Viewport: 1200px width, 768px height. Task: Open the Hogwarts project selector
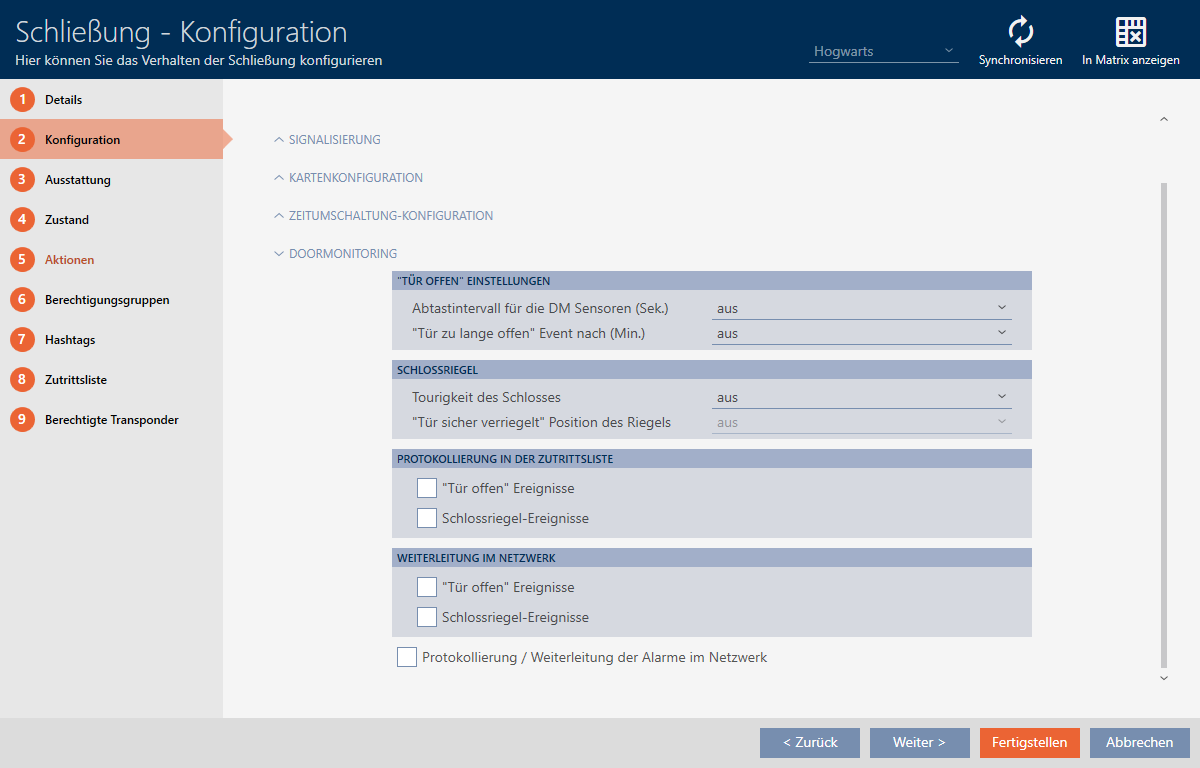coord(883,51)
